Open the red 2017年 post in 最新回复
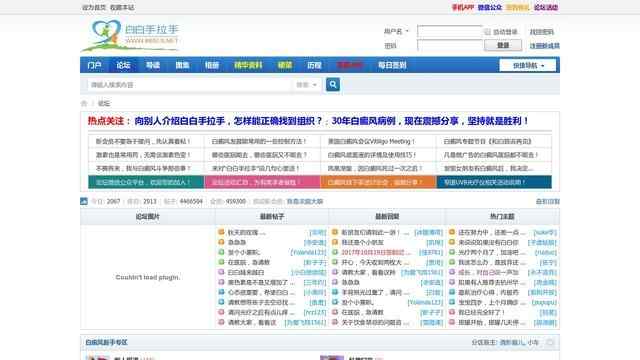The image size is (640, 360). (x=376, y=253)
